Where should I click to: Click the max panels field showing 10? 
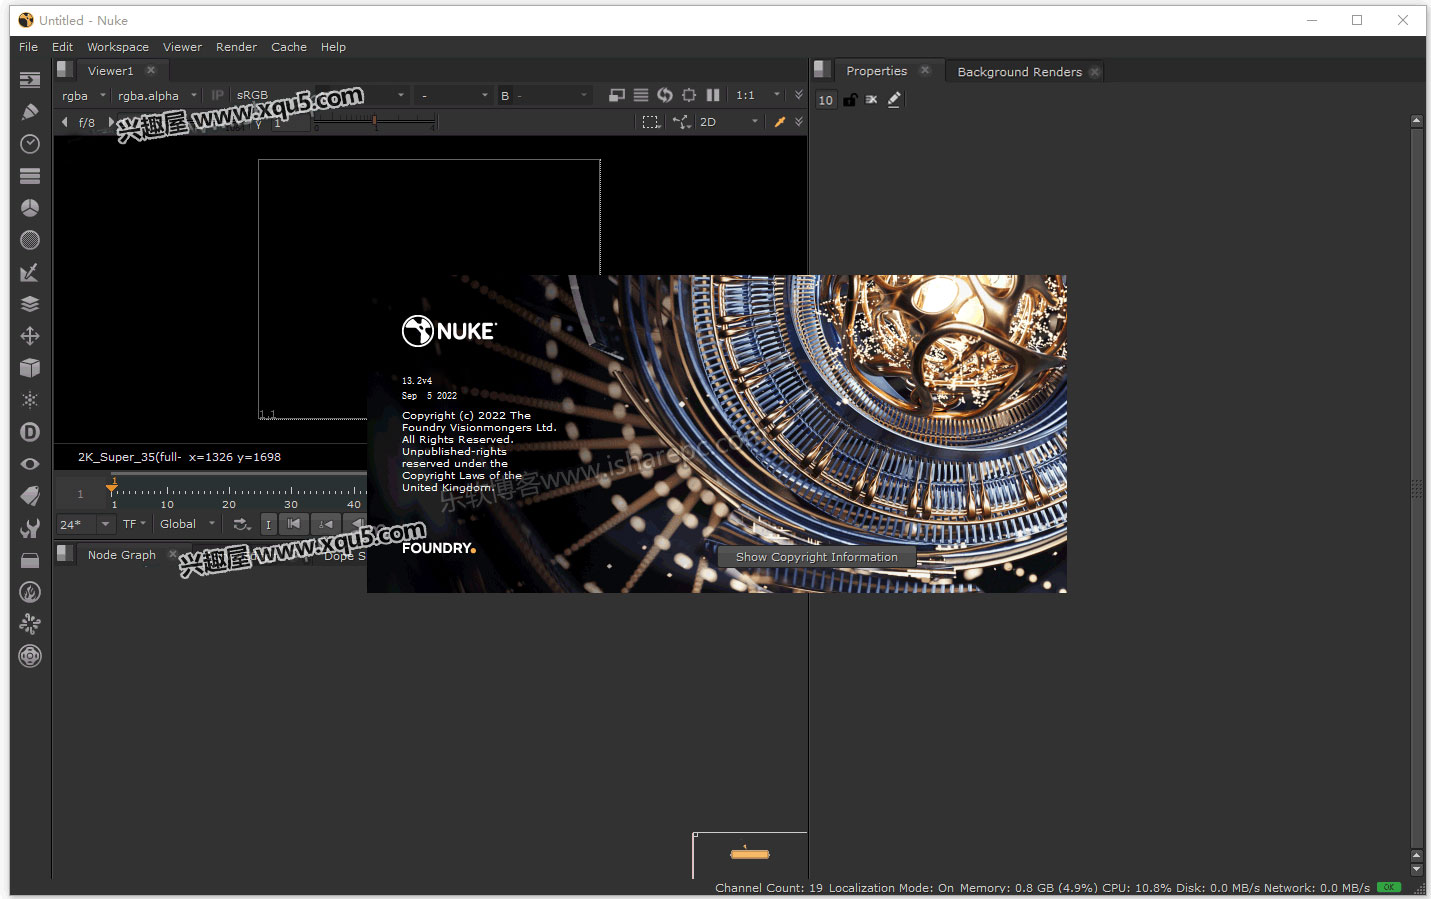(825, 100)
